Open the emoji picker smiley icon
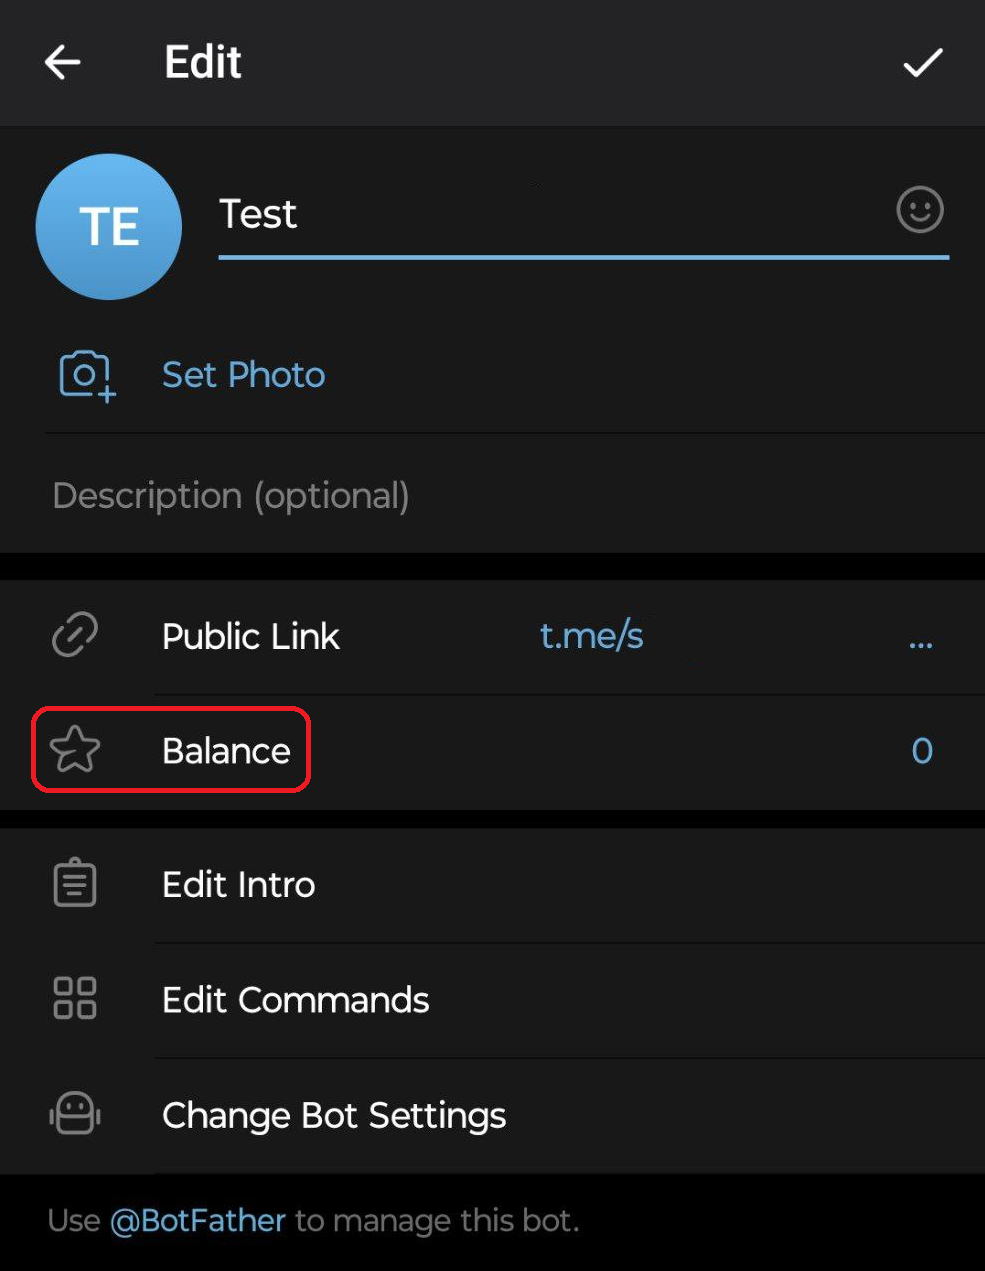The image size is (985, 1271). [x=919, y=210]
